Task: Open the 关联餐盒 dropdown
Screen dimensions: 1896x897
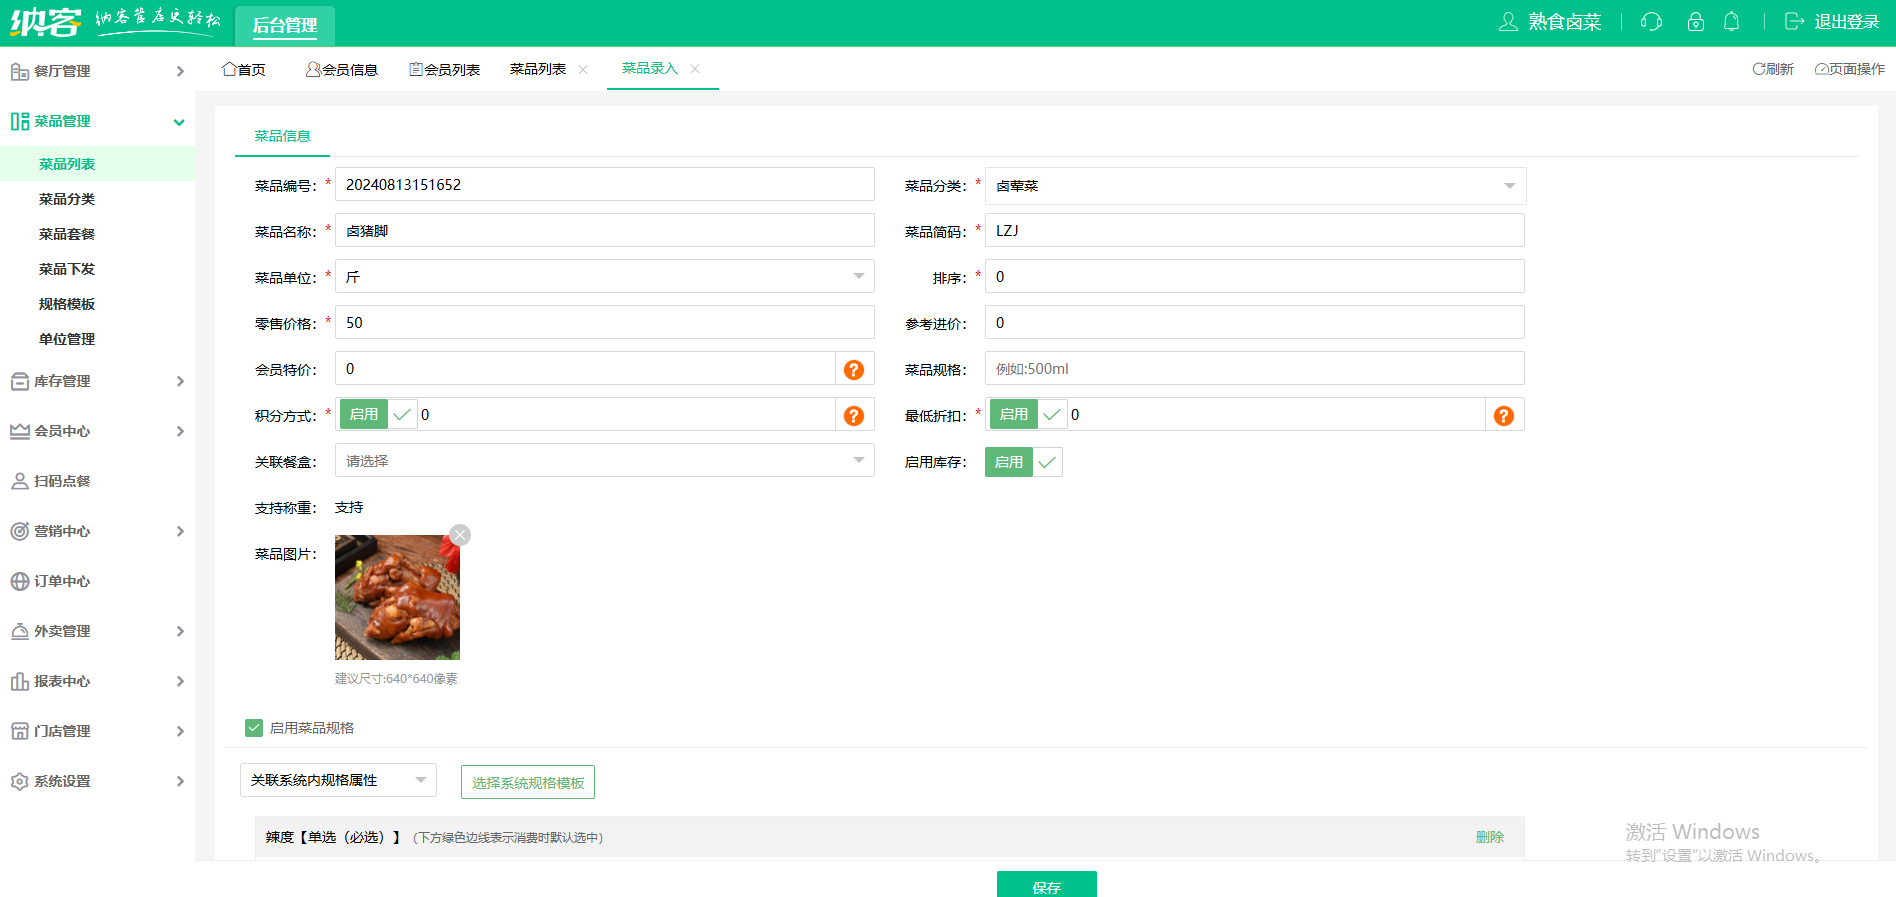Action: pos(604,461)
